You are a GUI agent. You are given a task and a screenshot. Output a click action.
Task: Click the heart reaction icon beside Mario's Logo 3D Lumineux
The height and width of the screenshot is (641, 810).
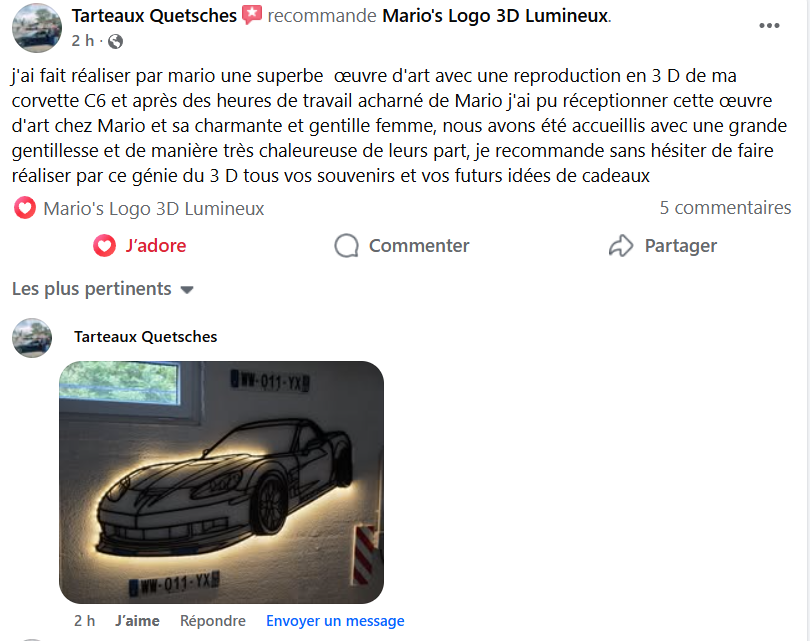click(x=25, y=208)
